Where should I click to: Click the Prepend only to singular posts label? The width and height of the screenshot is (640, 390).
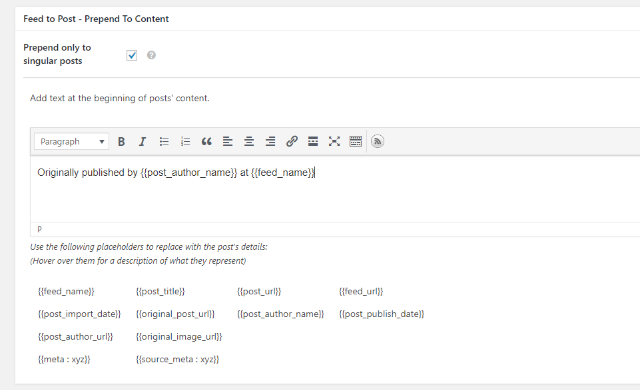[57, 54]
